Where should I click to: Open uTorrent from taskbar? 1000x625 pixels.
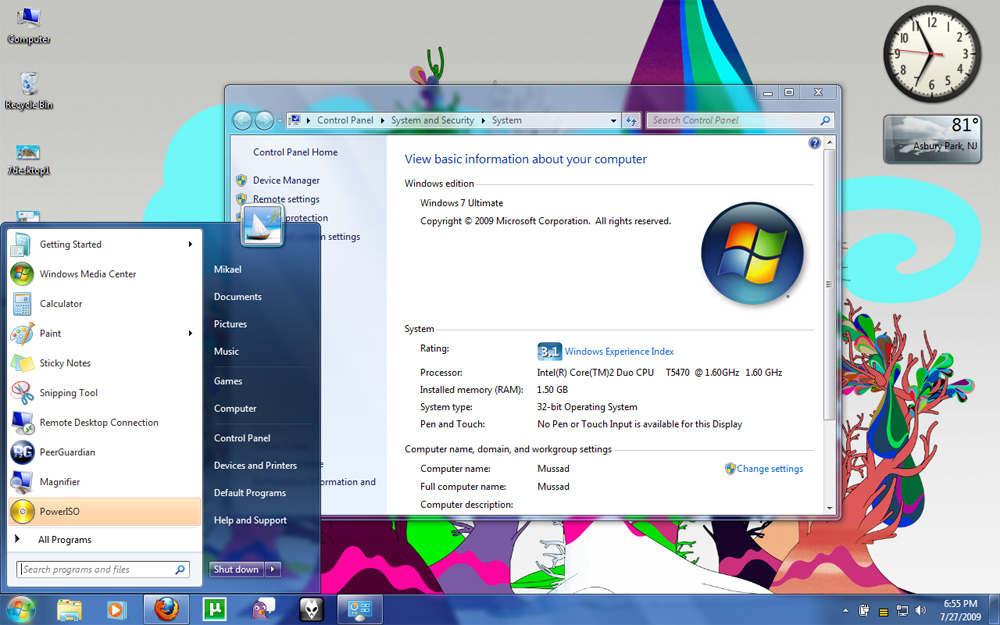click(214, 610)
